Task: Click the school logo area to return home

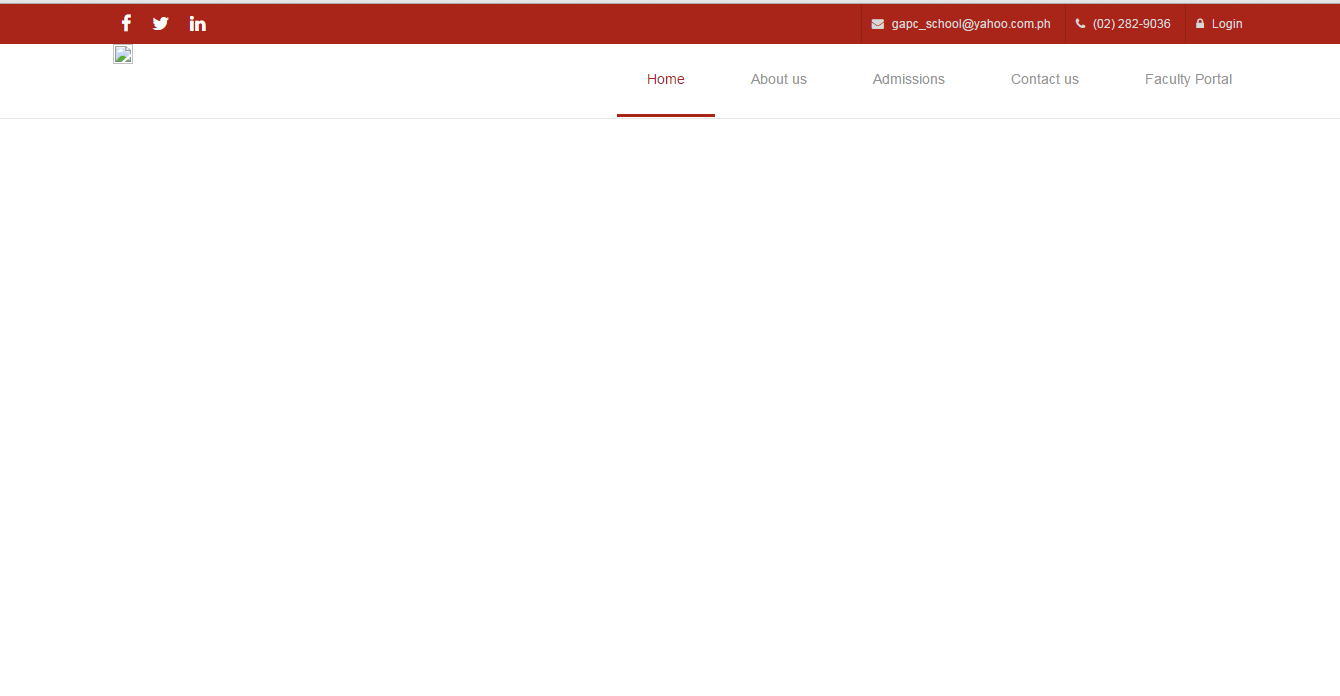Action: click(x=122, y=54)
